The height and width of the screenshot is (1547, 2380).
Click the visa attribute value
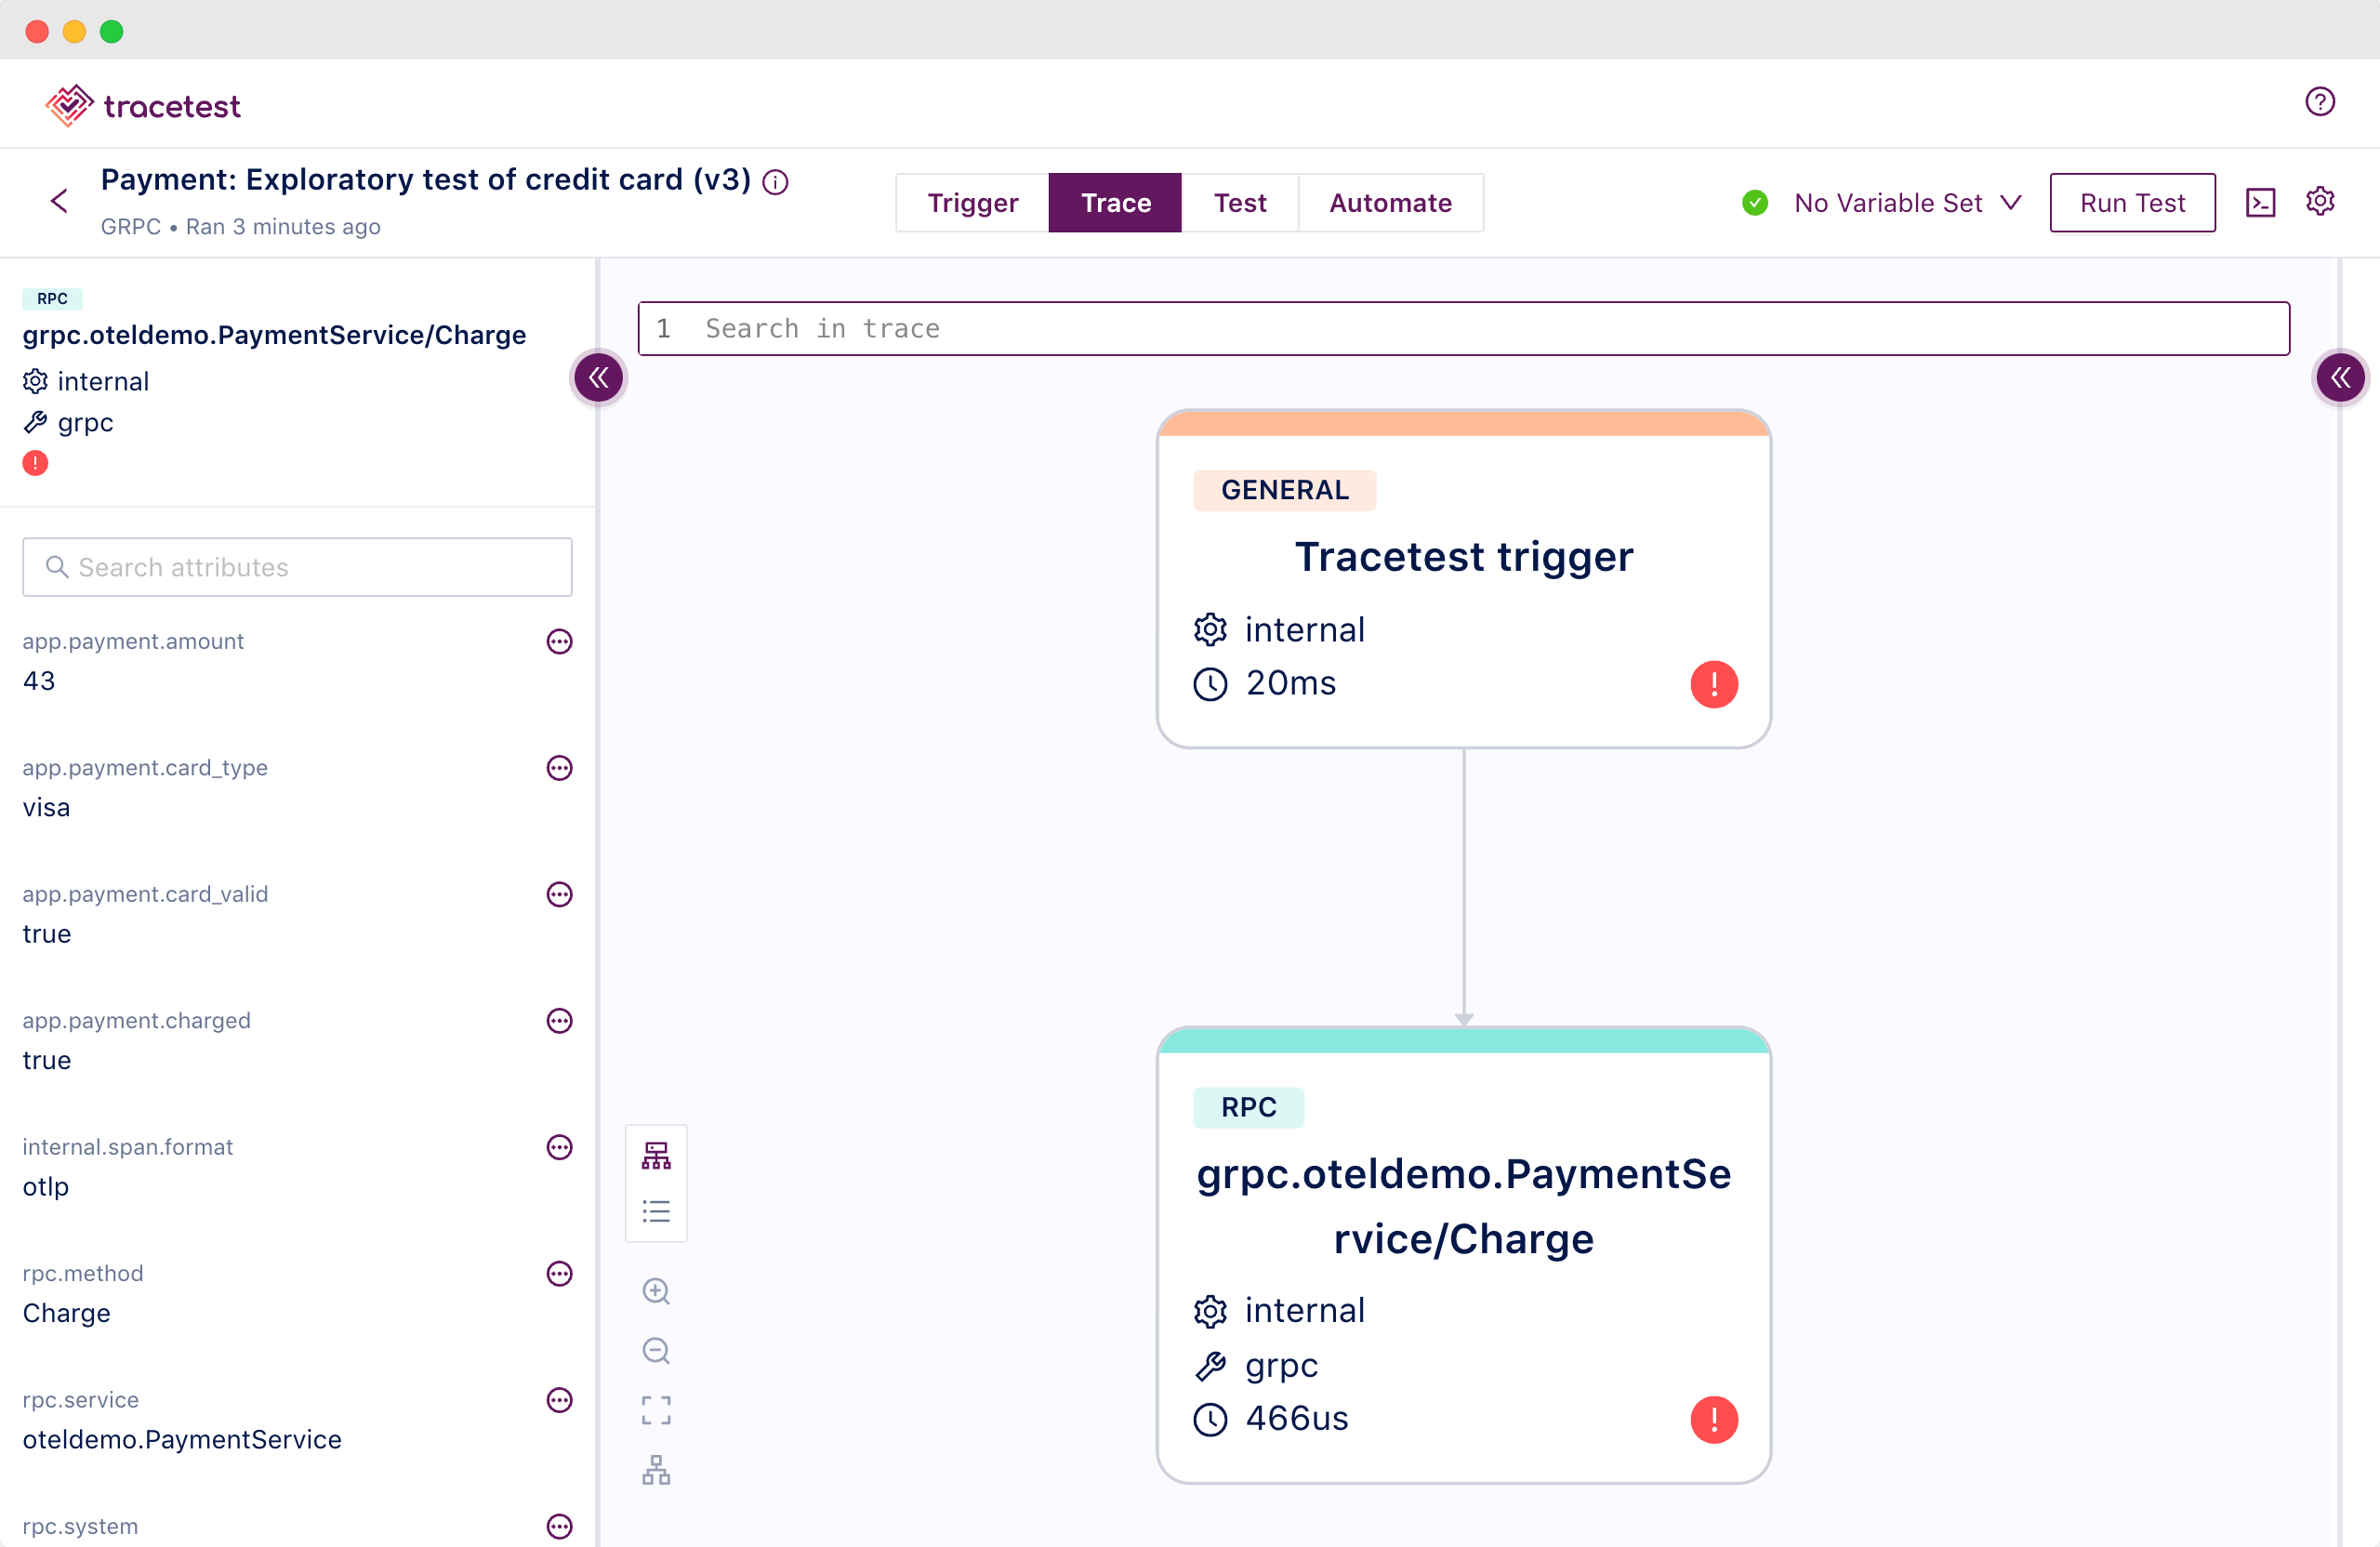(46, 807)
